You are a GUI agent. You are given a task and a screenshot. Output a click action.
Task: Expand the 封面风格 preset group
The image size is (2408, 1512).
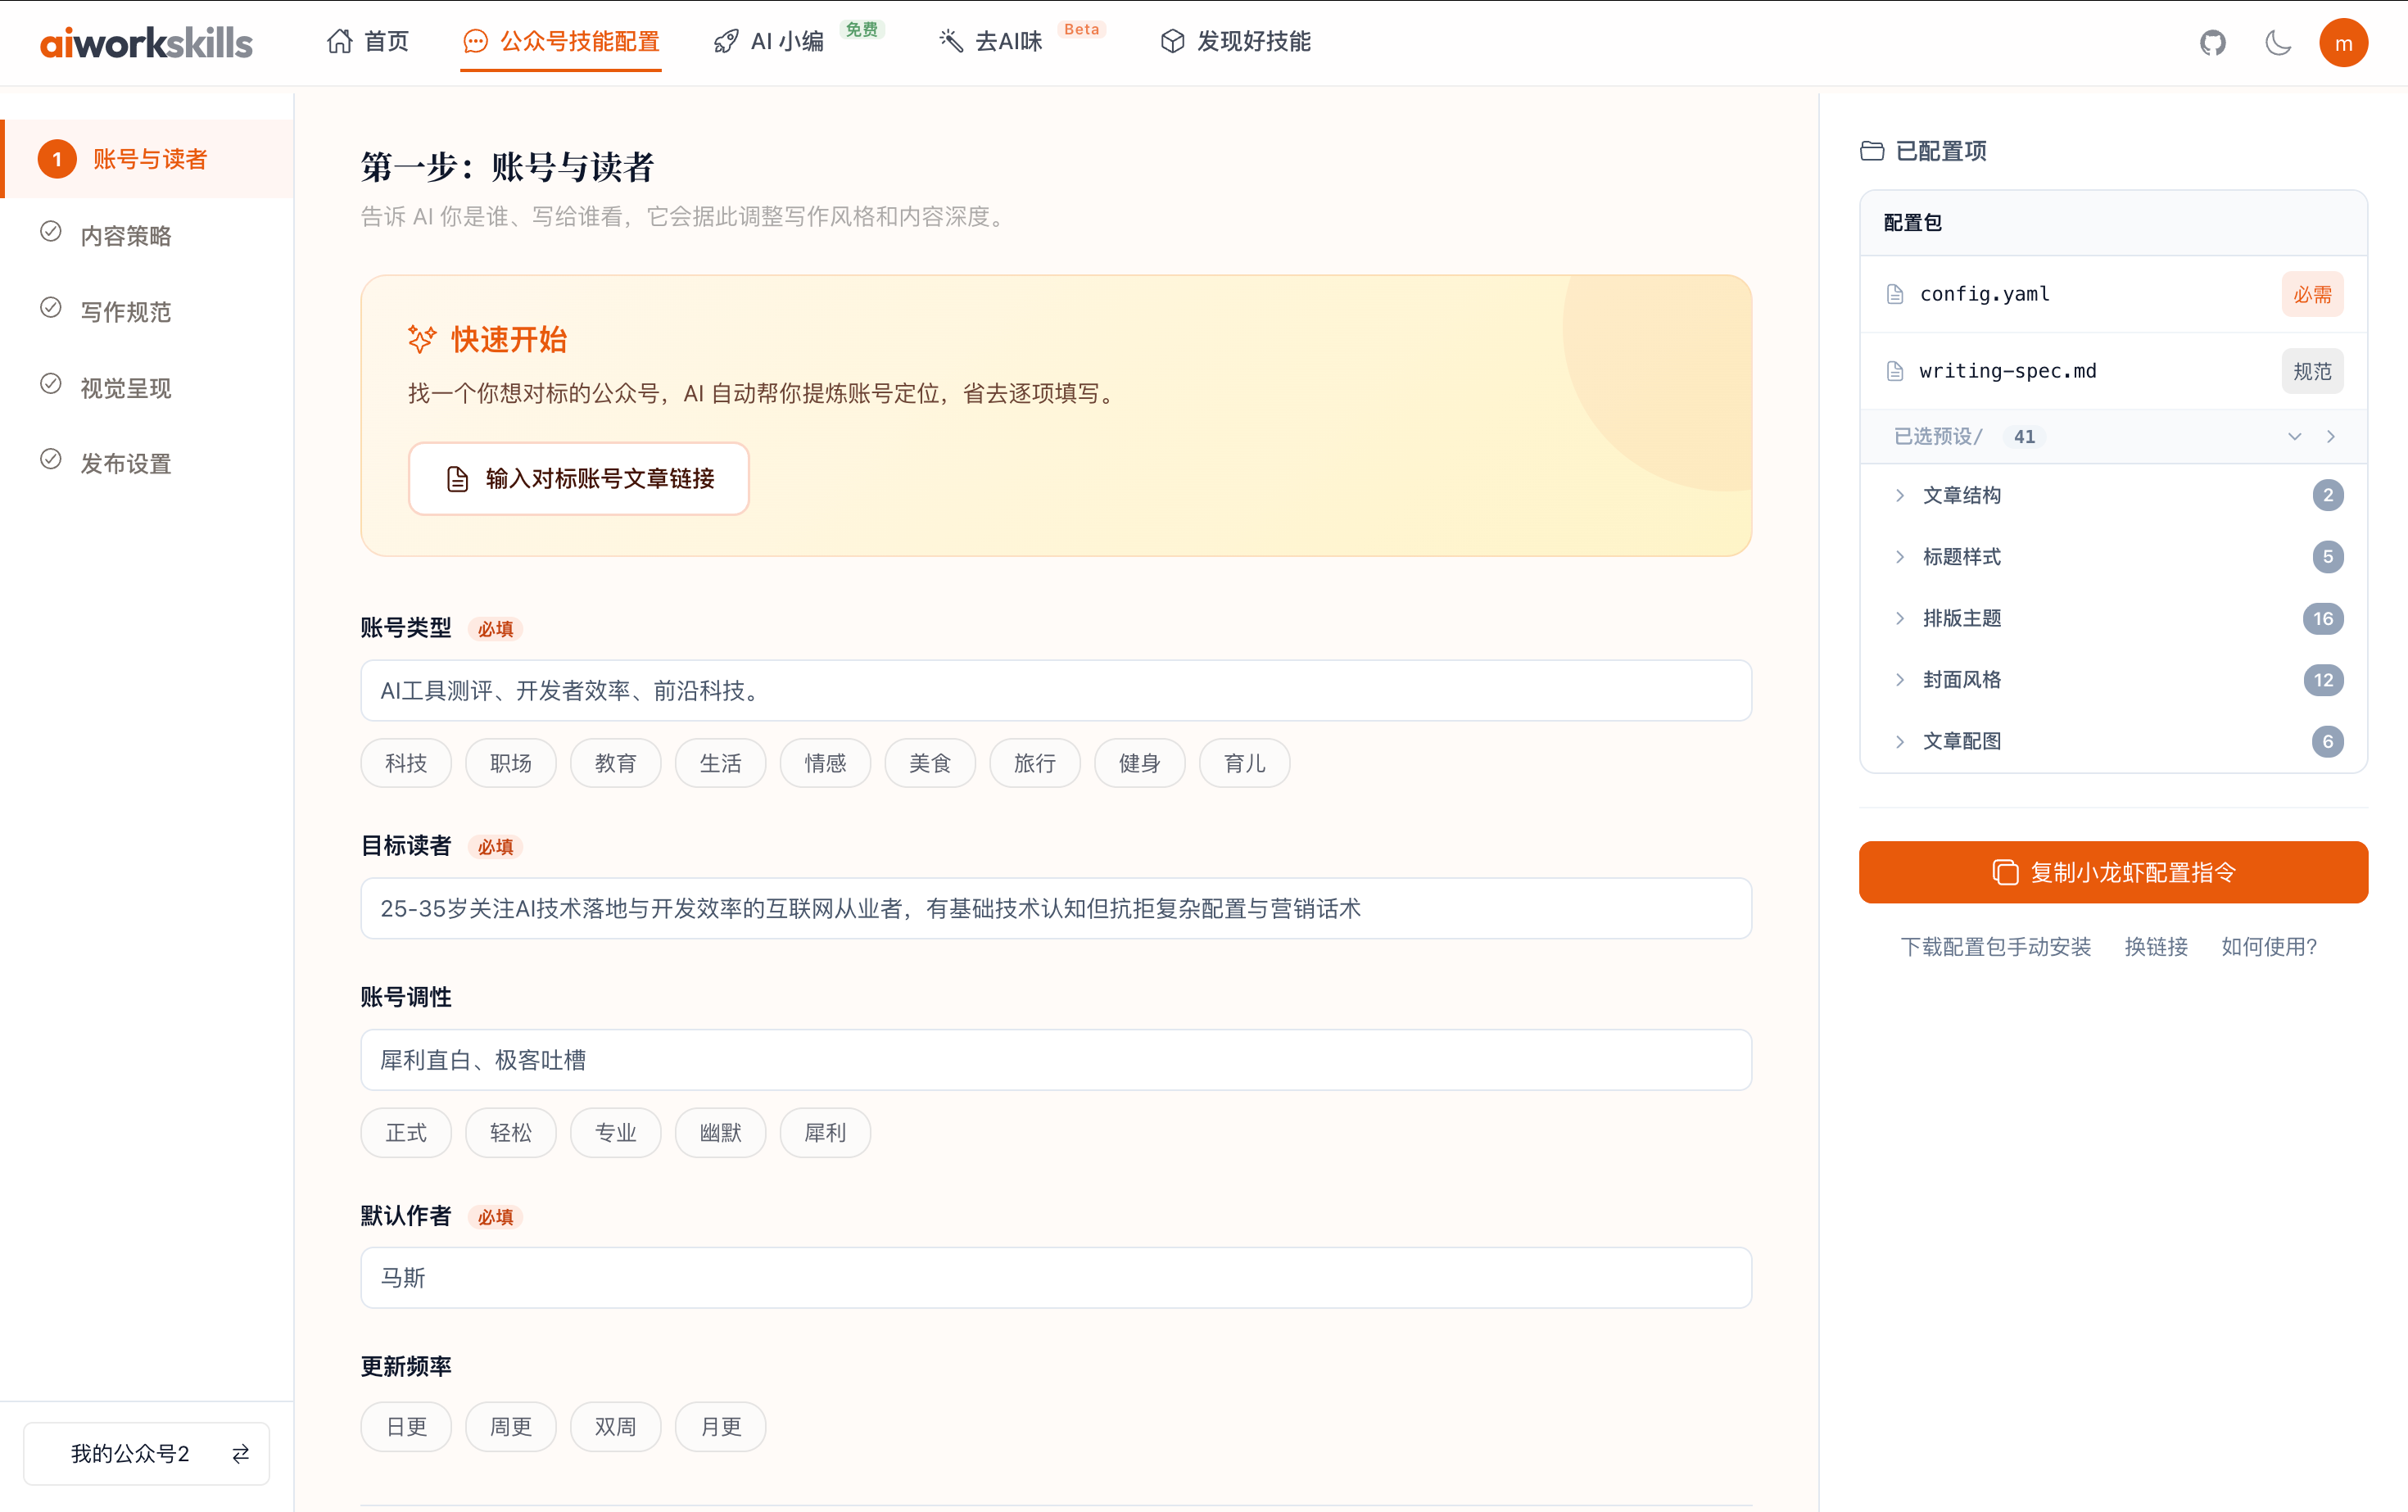click(2113, 680)
